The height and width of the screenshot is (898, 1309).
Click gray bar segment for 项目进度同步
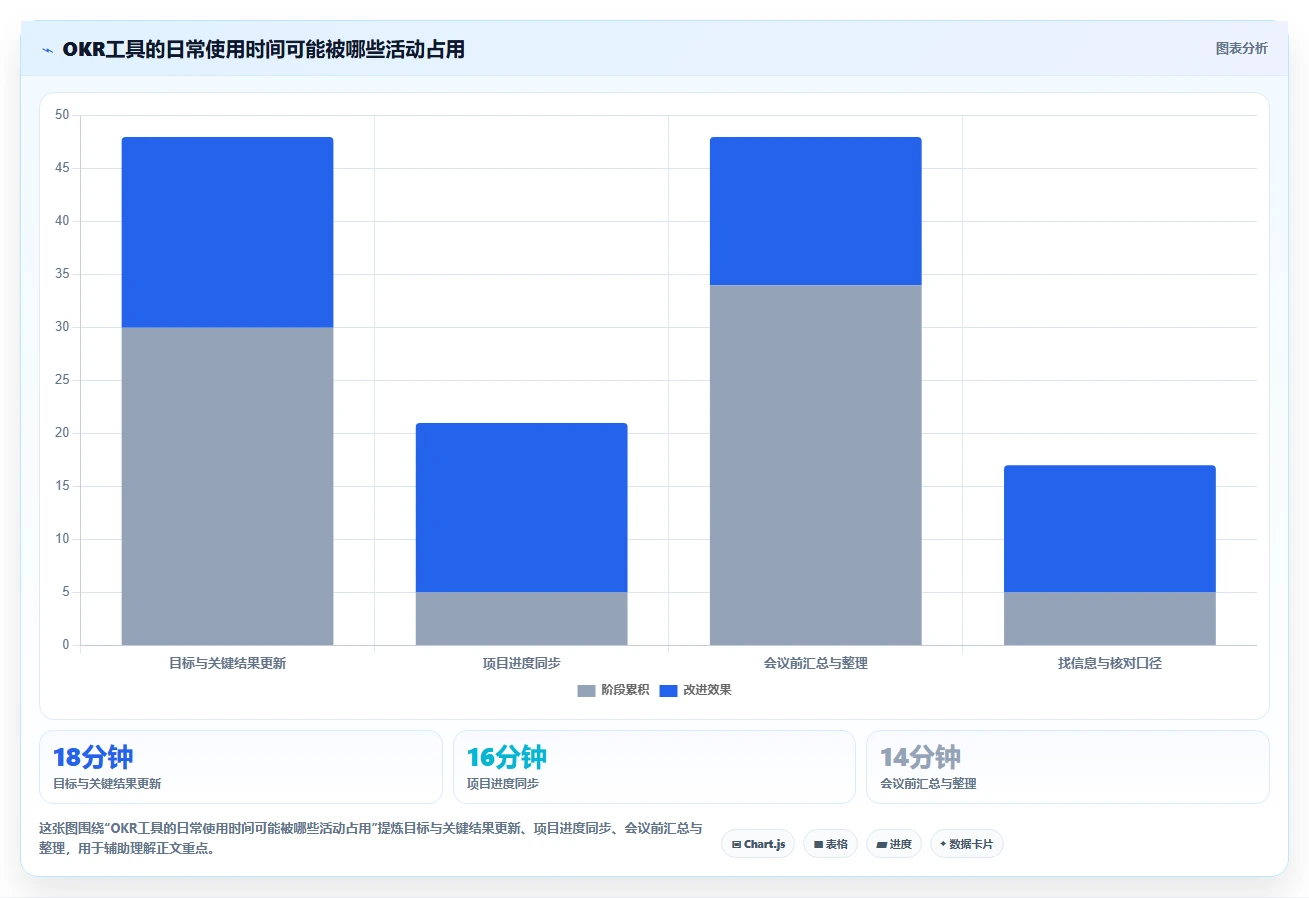521,618
